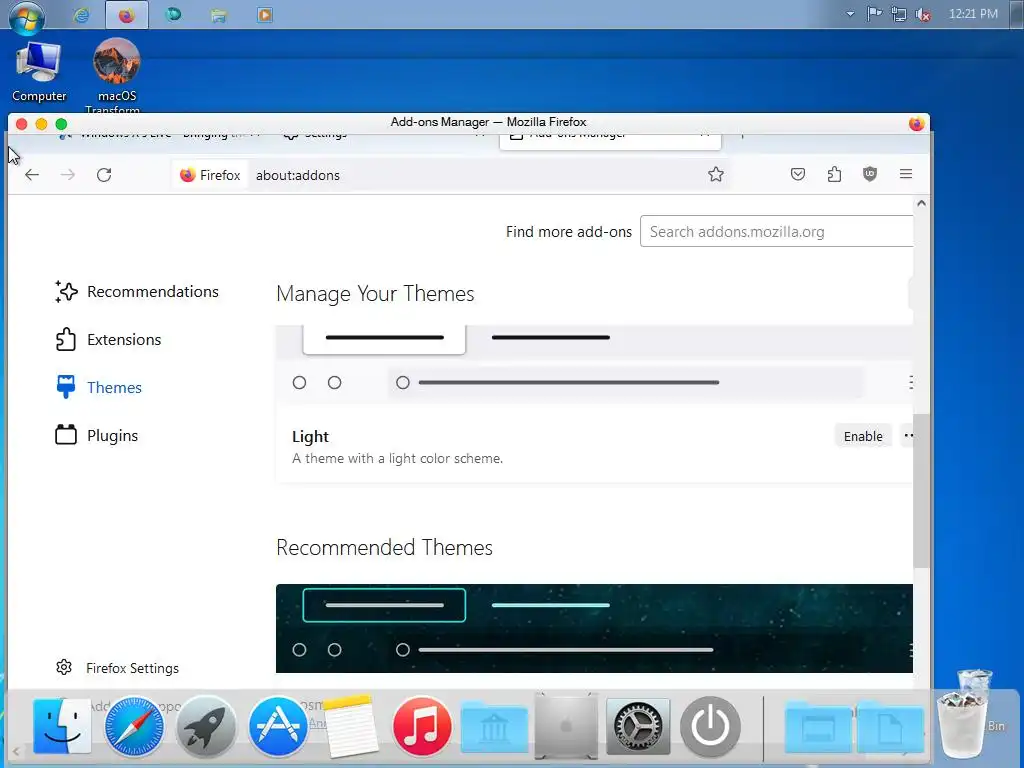The width and height of the screenshot is (1024, 768).
Task: Open iTunes music dock icon
Action: coord(422,726)
